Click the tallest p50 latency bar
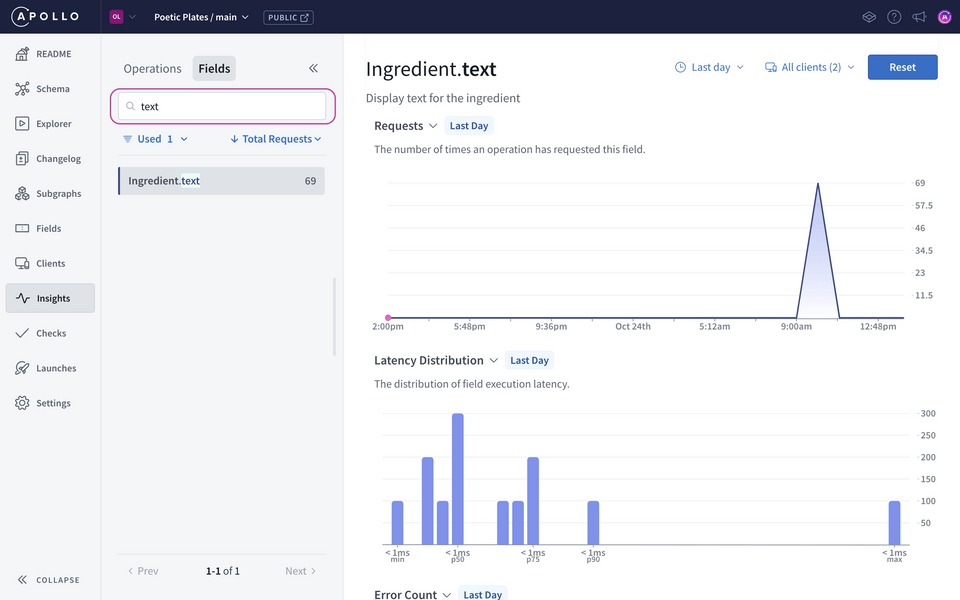 (x=458, y=479)
